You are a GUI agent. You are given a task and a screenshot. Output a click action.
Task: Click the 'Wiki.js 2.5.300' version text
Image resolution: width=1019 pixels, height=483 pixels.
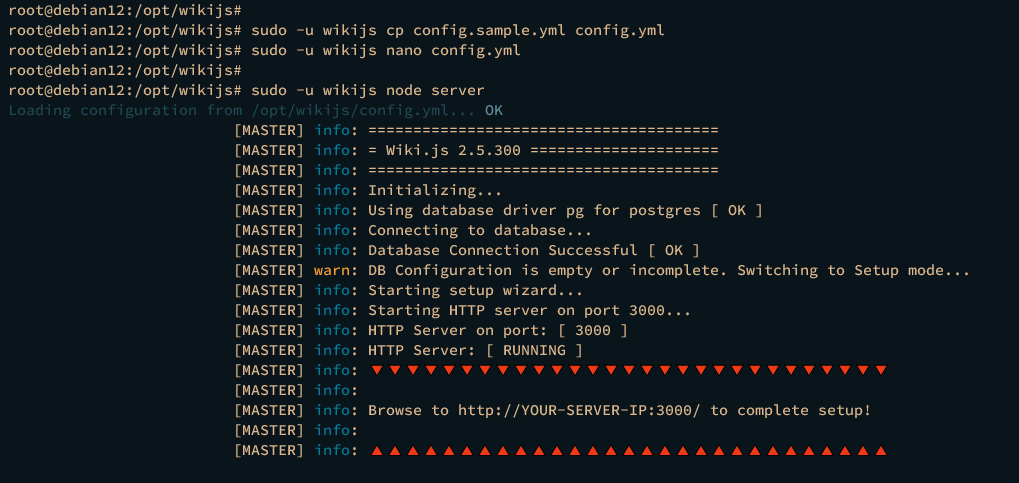click(454, 151)
